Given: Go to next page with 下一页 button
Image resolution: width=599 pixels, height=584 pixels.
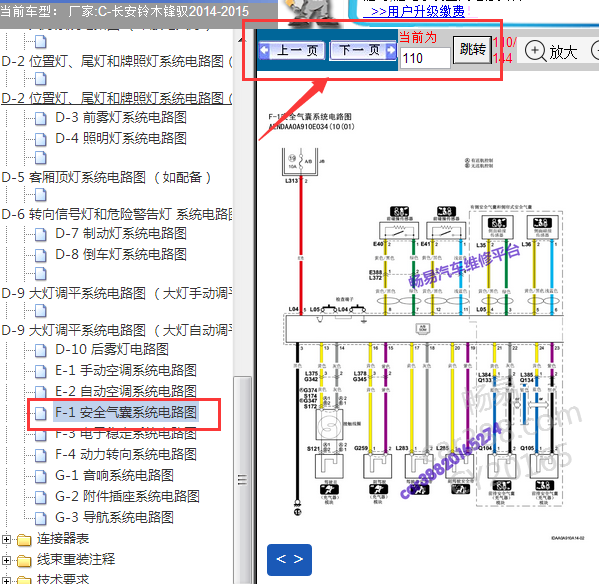Looking at the screenshot, I should click(363, 50).
